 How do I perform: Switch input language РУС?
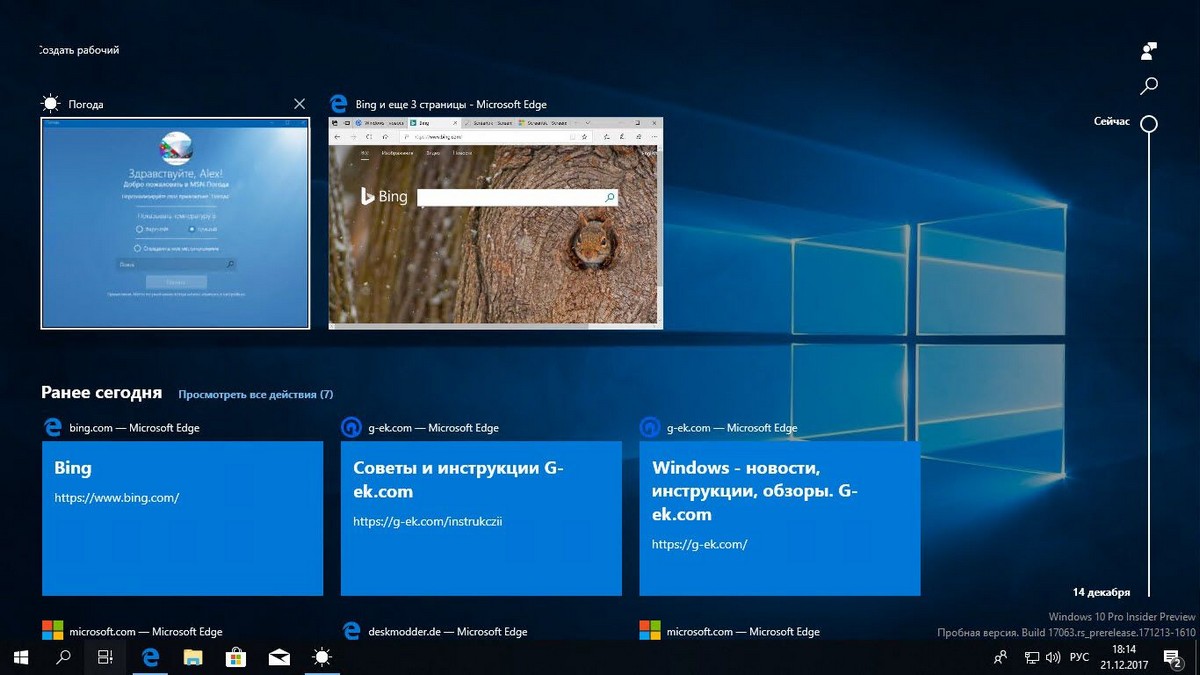tap(1080, 657)
